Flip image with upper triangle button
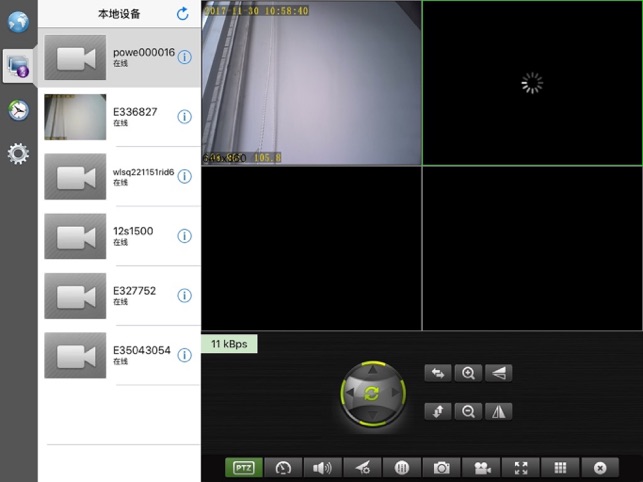The image size is (643, 482). [499, 373]
